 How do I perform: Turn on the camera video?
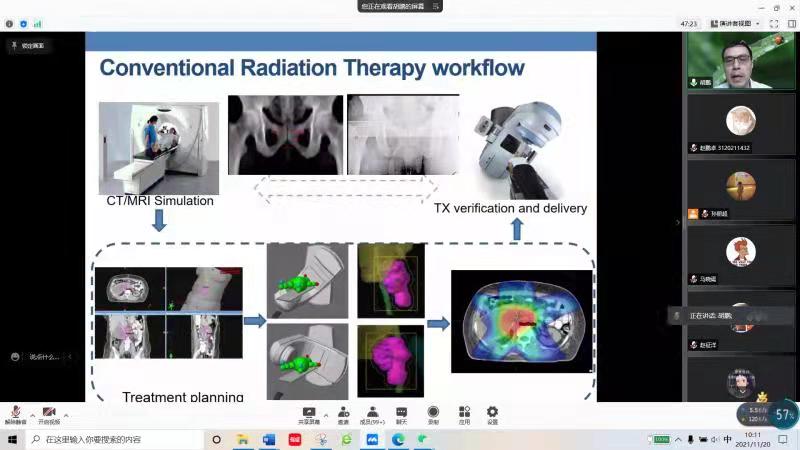click(49, 412)
